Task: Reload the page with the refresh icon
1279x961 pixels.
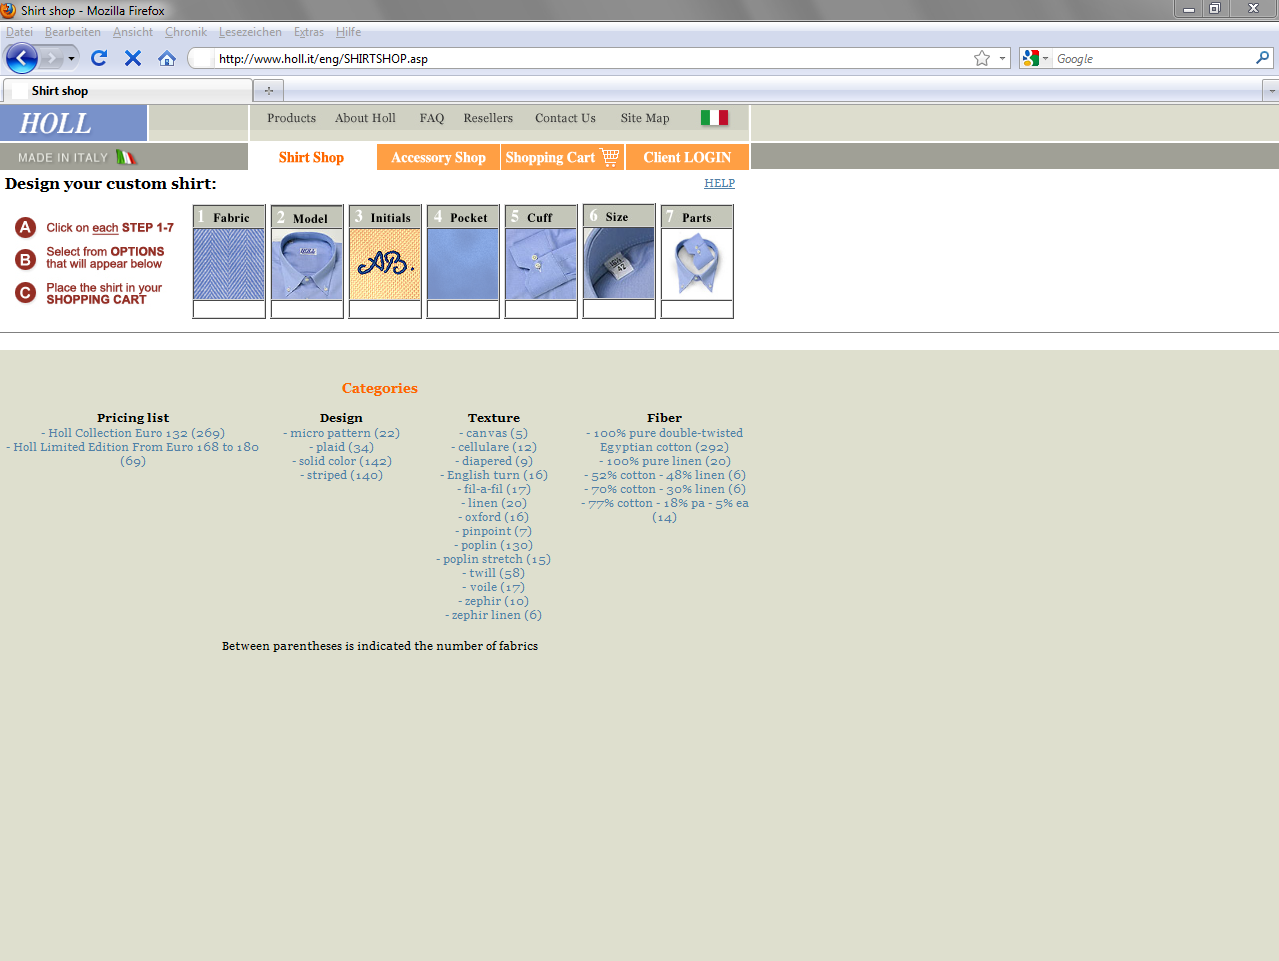Action: pyautogui.click(x=99, y=58)
